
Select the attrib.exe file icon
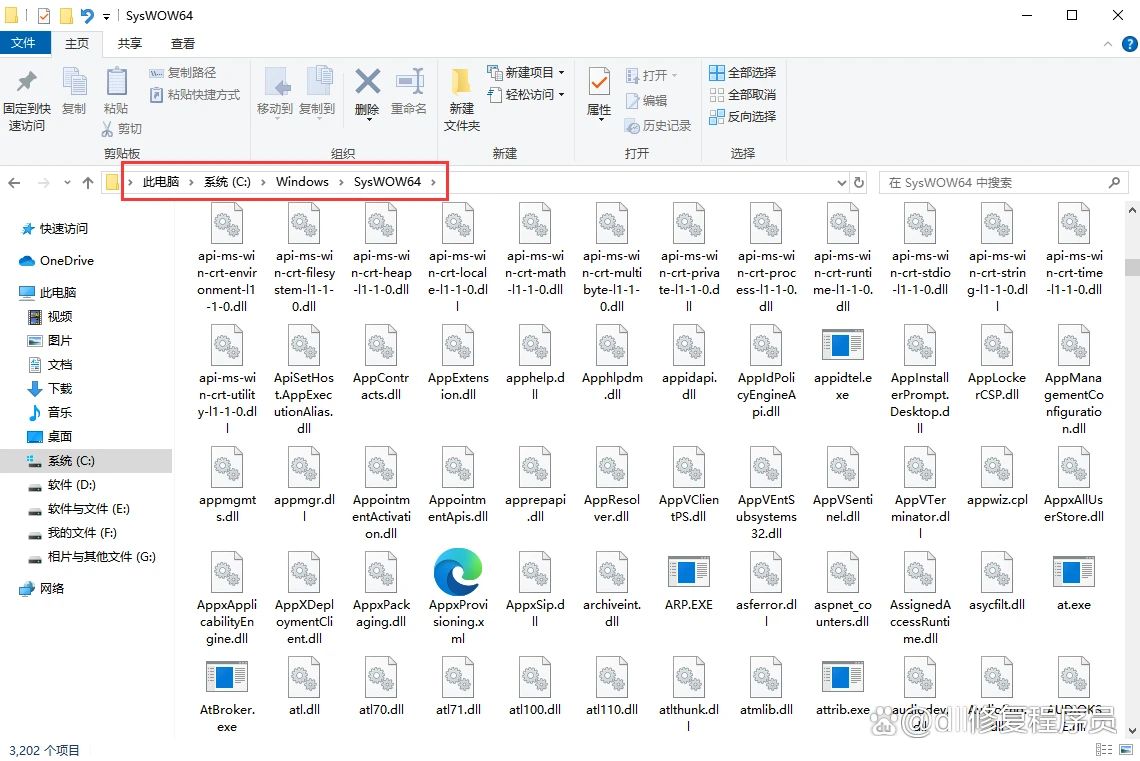(843, 677)
